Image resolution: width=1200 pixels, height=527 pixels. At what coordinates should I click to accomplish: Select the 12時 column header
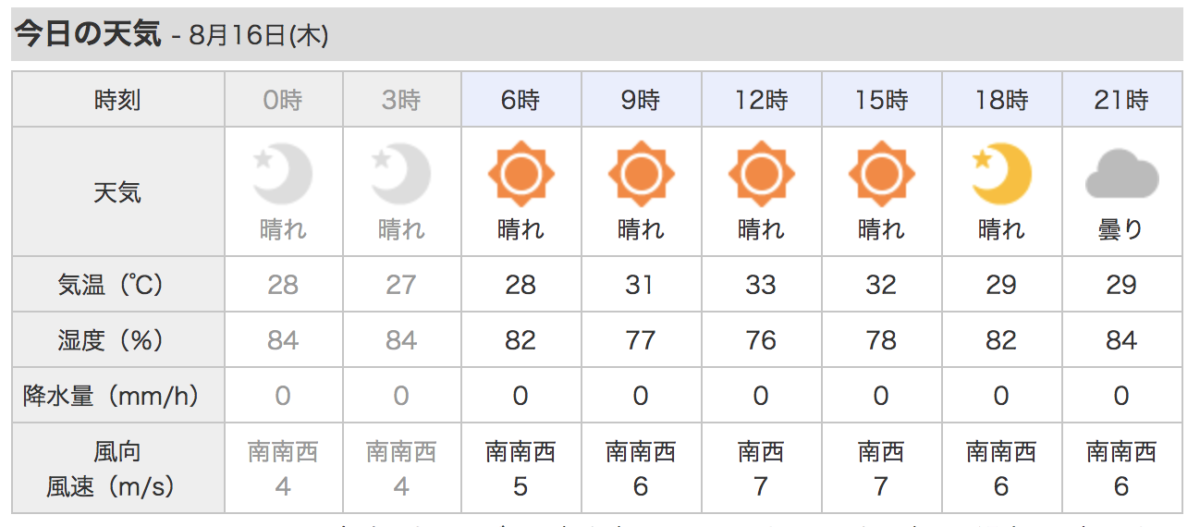point(761,100)
